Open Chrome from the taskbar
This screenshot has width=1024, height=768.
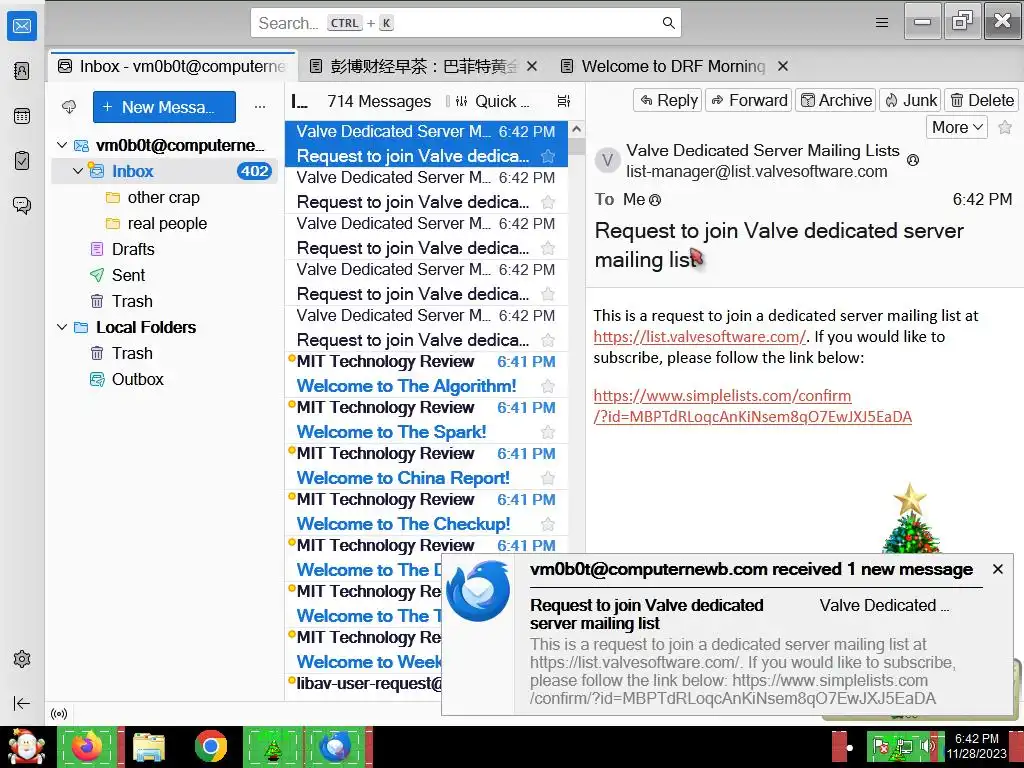[x=210, y=747]
